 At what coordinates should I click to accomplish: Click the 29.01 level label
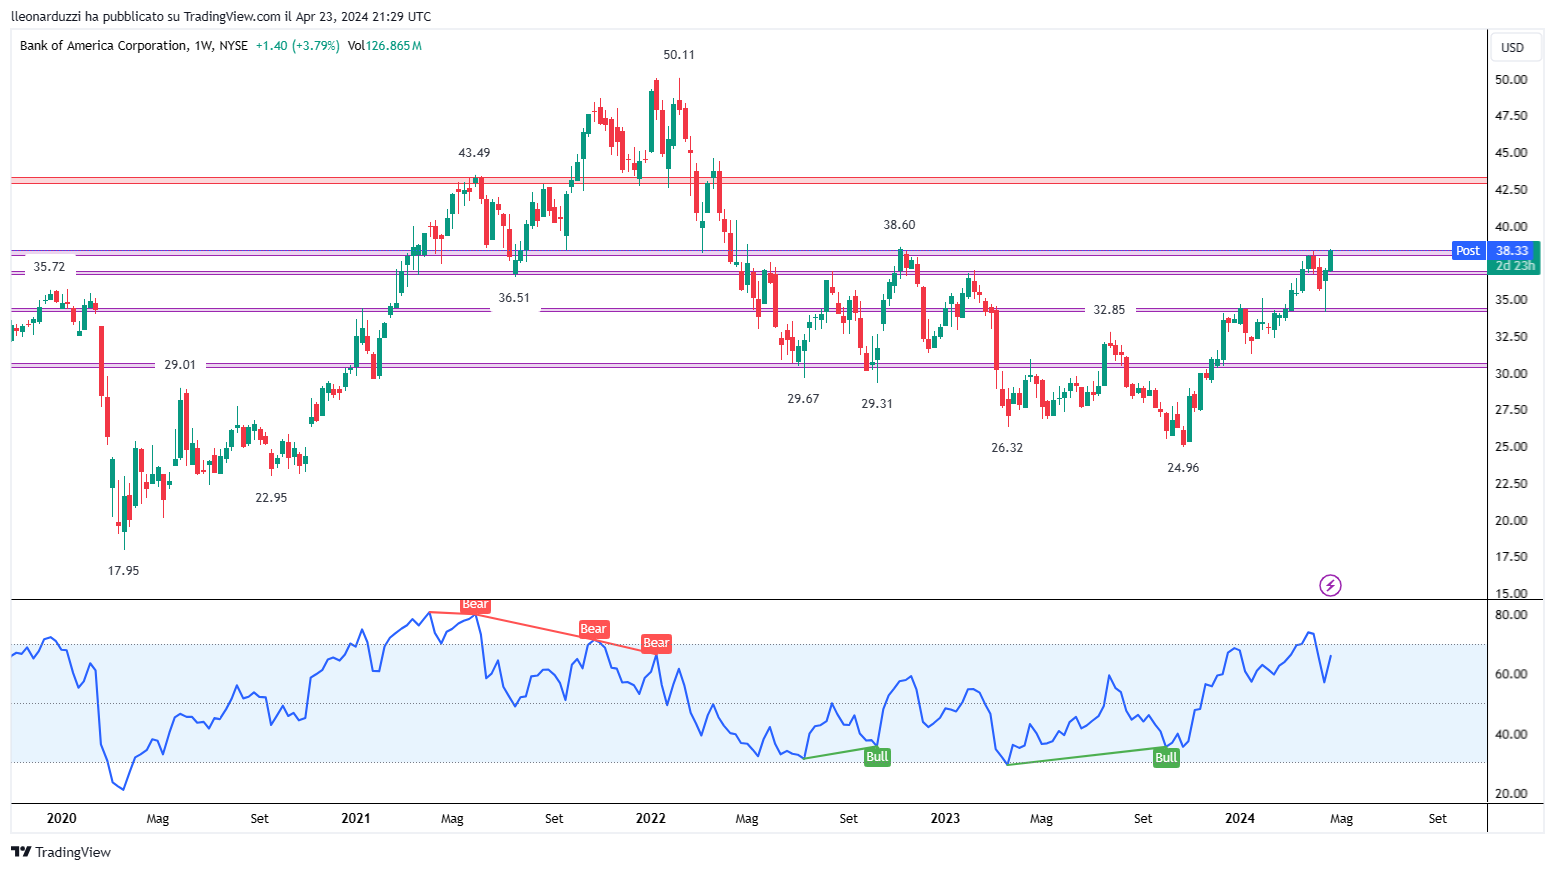(180, 365)
